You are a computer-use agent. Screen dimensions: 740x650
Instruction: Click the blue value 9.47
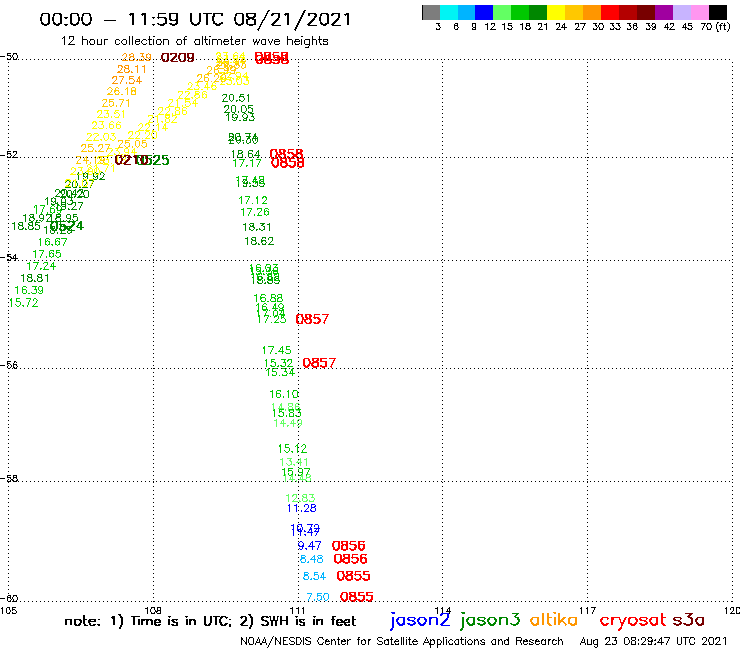coord(309,546)
